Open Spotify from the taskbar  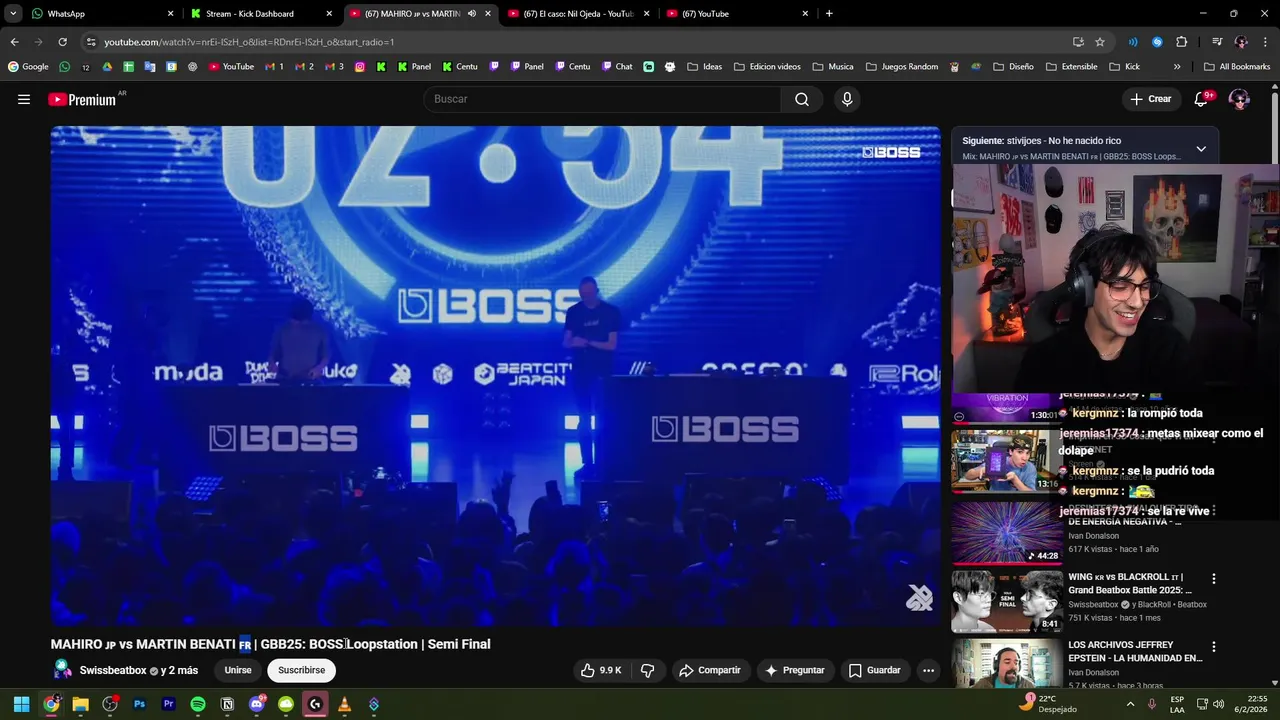click(198, 704)
